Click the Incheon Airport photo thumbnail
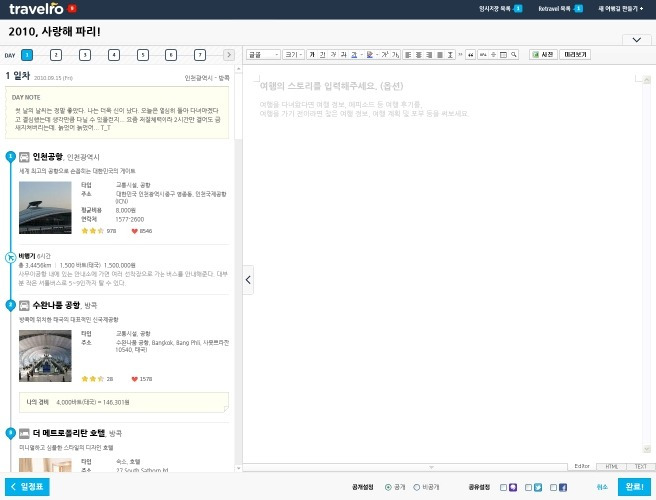Screen dimensions: 656x500 point(45,208)
